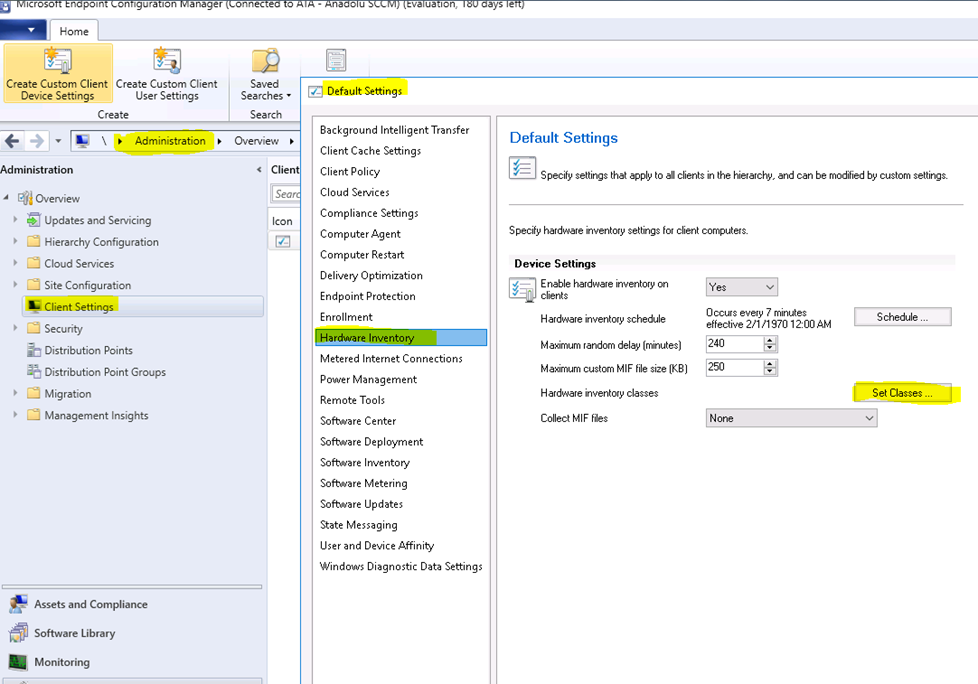Select Client Cache Settings category
This screenshot has height=684, width=978.
pos(370,150)
